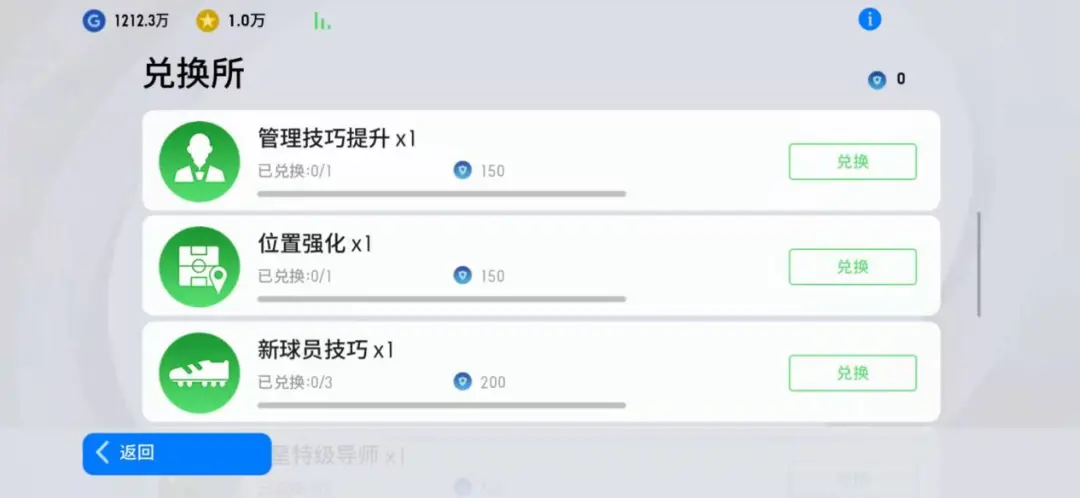Click the blue info icon
Viewport: 1080px width, 498px height.
(x=870, y=19)
